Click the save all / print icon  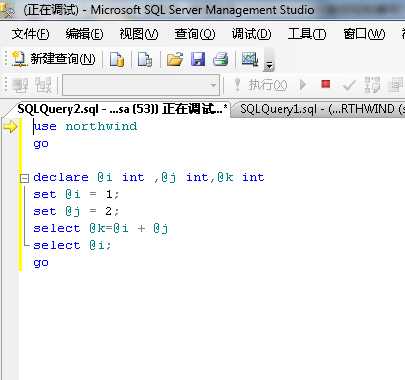pos(221,59)
